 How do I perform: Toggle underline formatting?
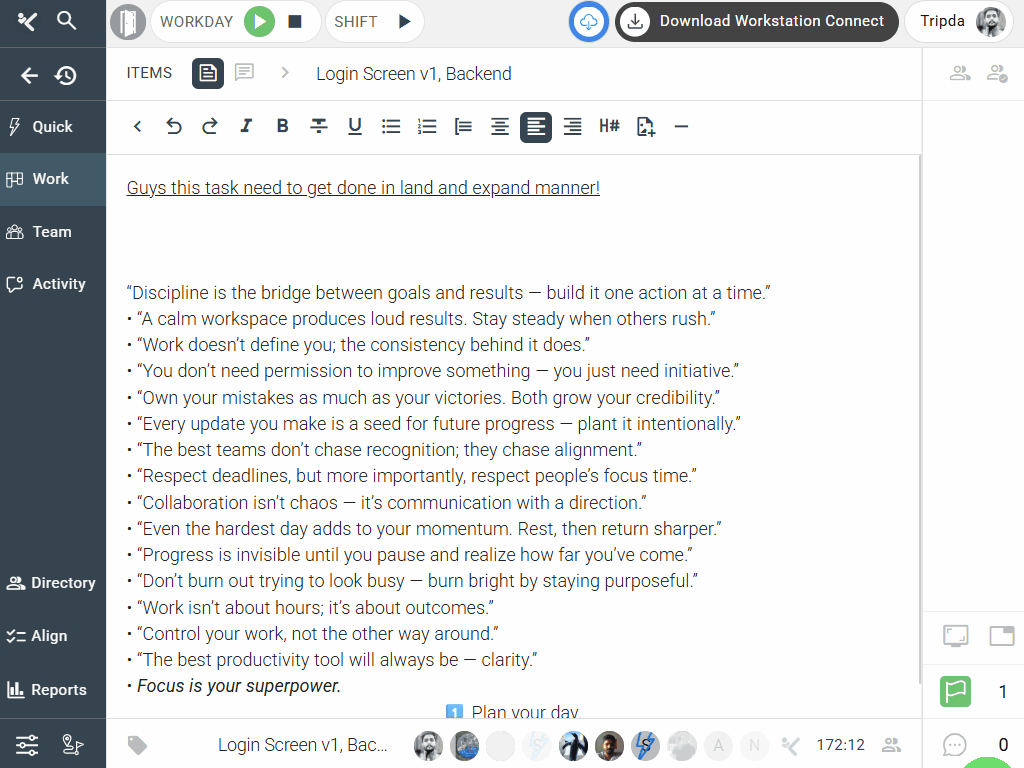(x=355, y=126)
